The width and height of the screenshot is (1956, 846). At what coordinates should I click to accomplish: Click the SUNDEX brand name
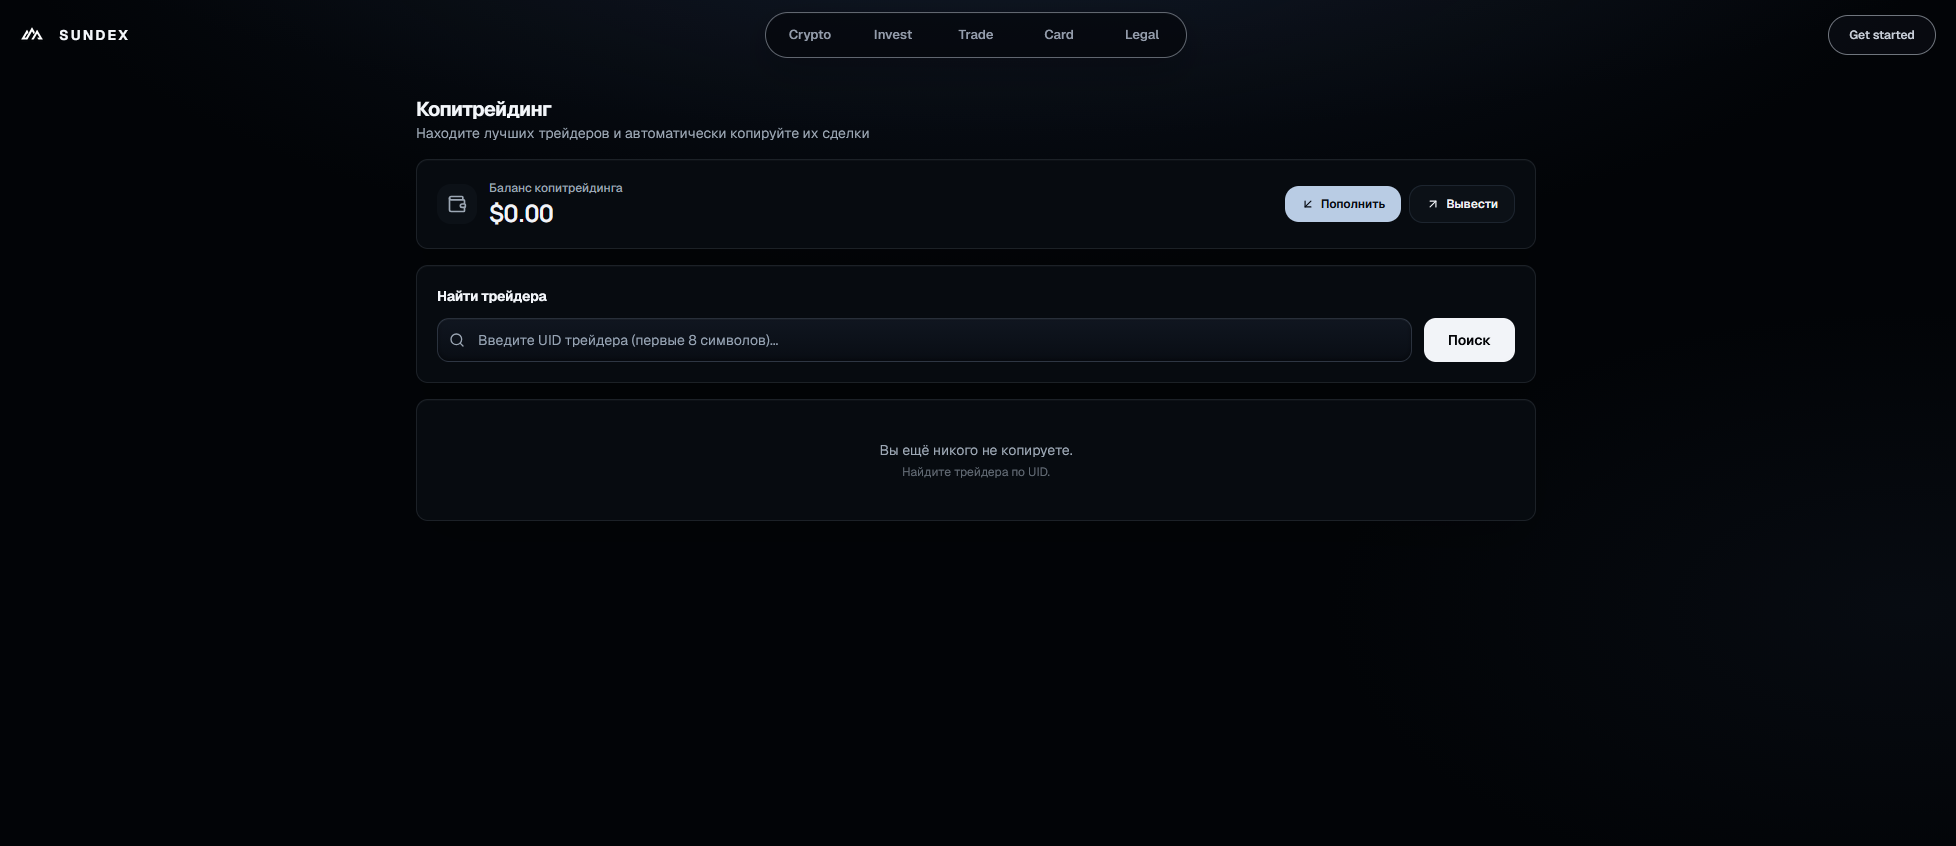94,35
